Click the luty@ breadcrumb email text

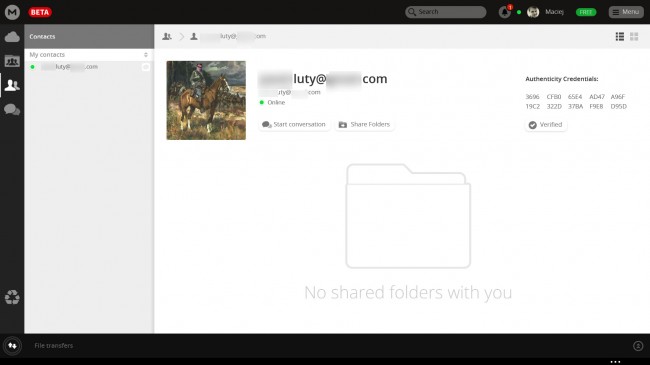233,36
